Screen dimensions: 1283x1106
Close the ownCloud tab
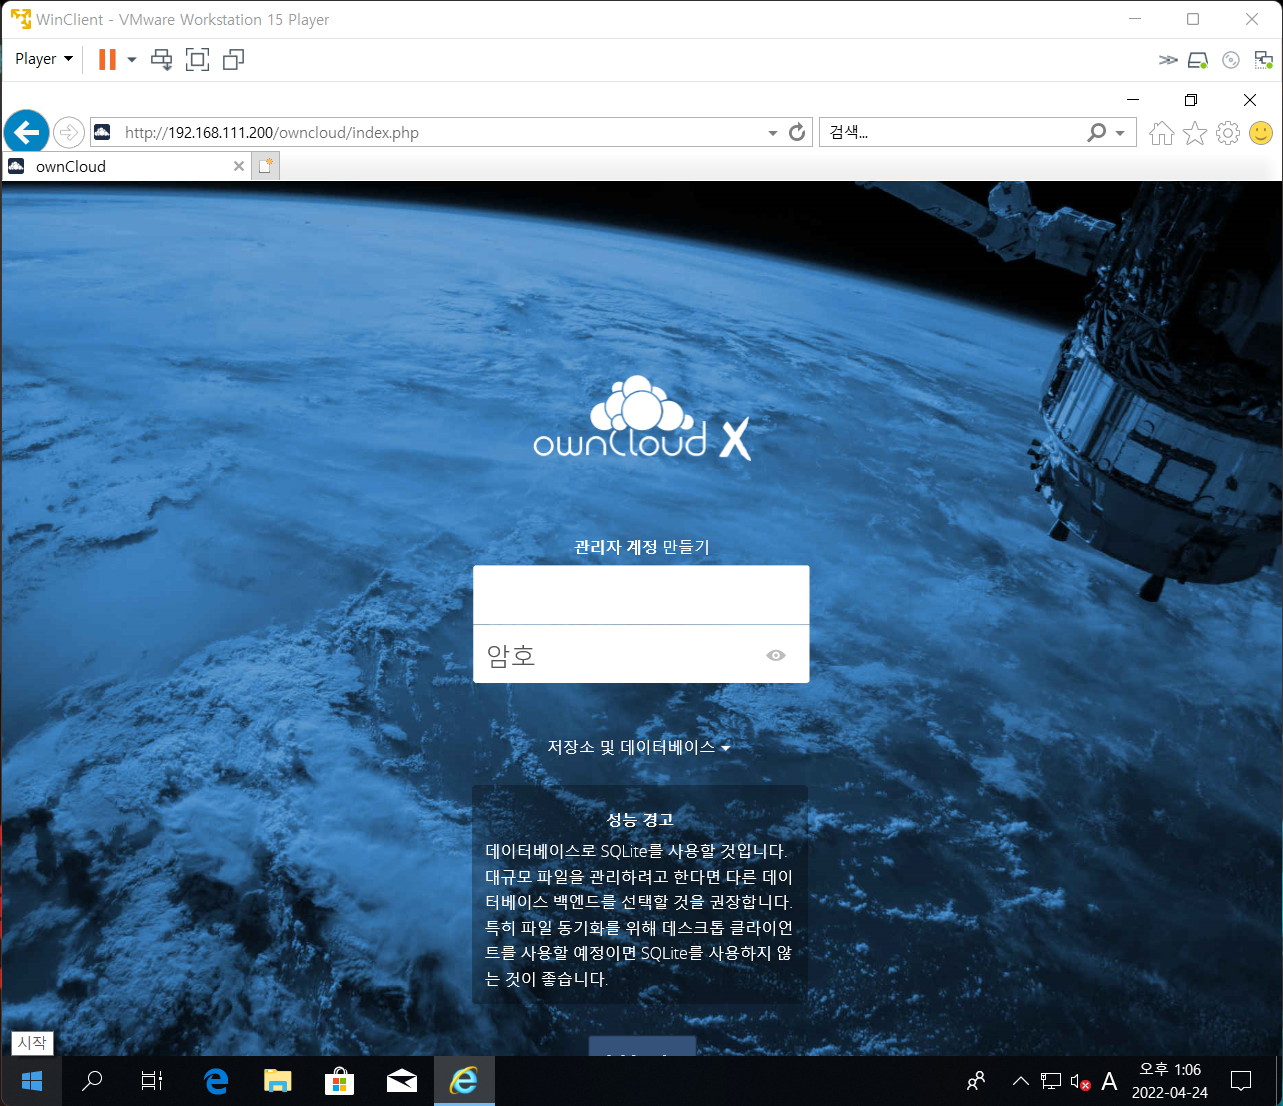(x=239, y=166)
